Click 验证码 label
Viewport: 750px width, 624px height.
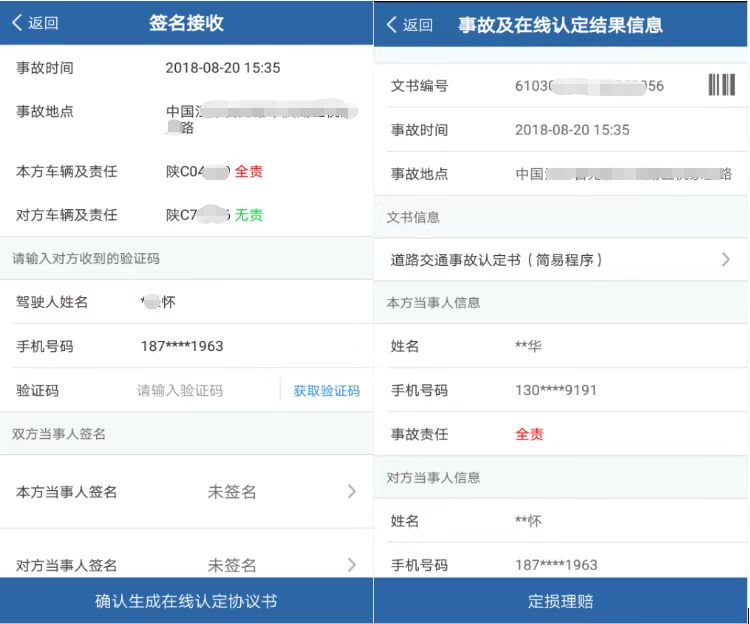coord(37,391)
